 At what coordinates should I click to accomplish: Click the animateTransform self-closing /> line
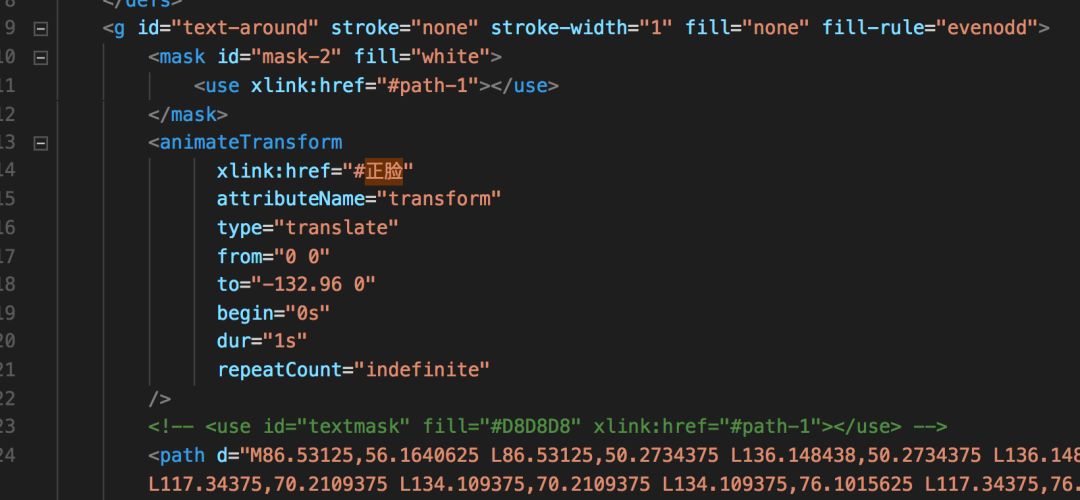tap(160, 399)
